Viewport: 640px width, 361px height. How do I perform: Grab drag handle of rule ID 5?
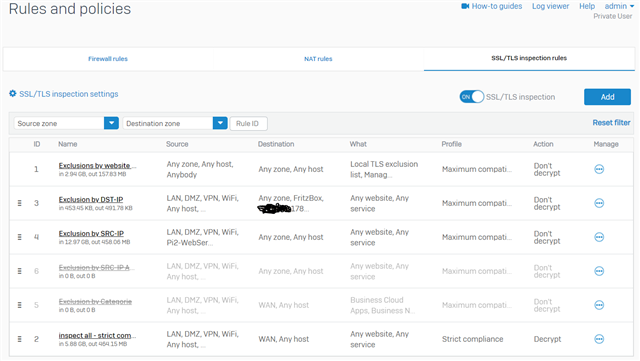tap(19, 305)
